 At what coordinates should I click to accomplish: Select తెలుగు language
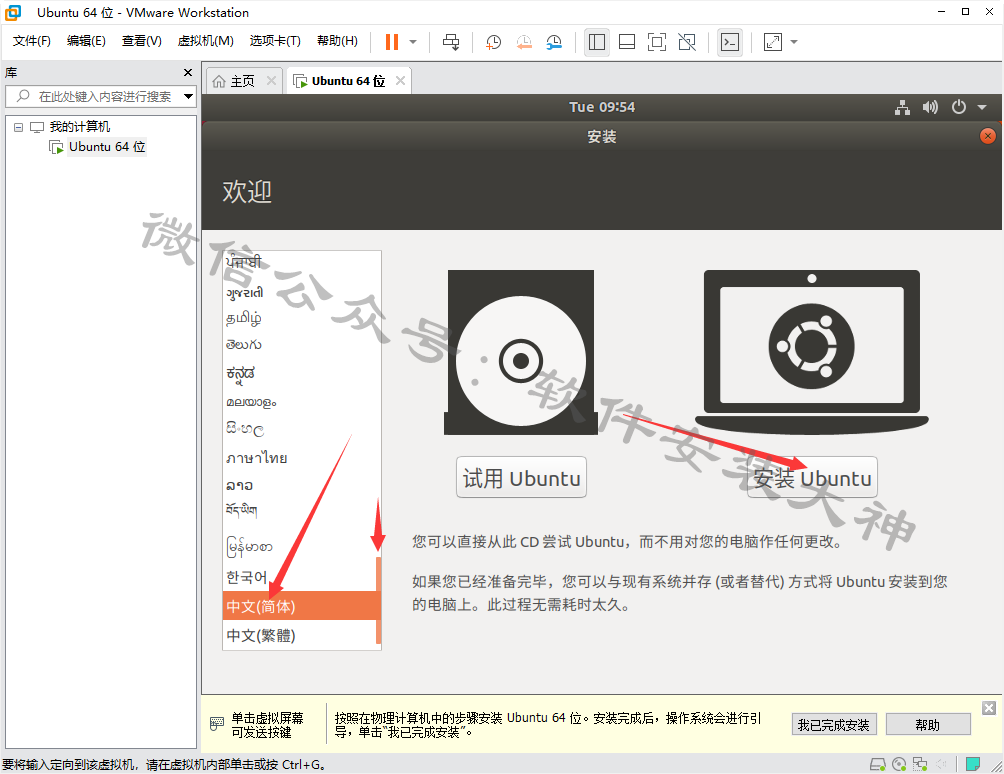click(300, 344)
